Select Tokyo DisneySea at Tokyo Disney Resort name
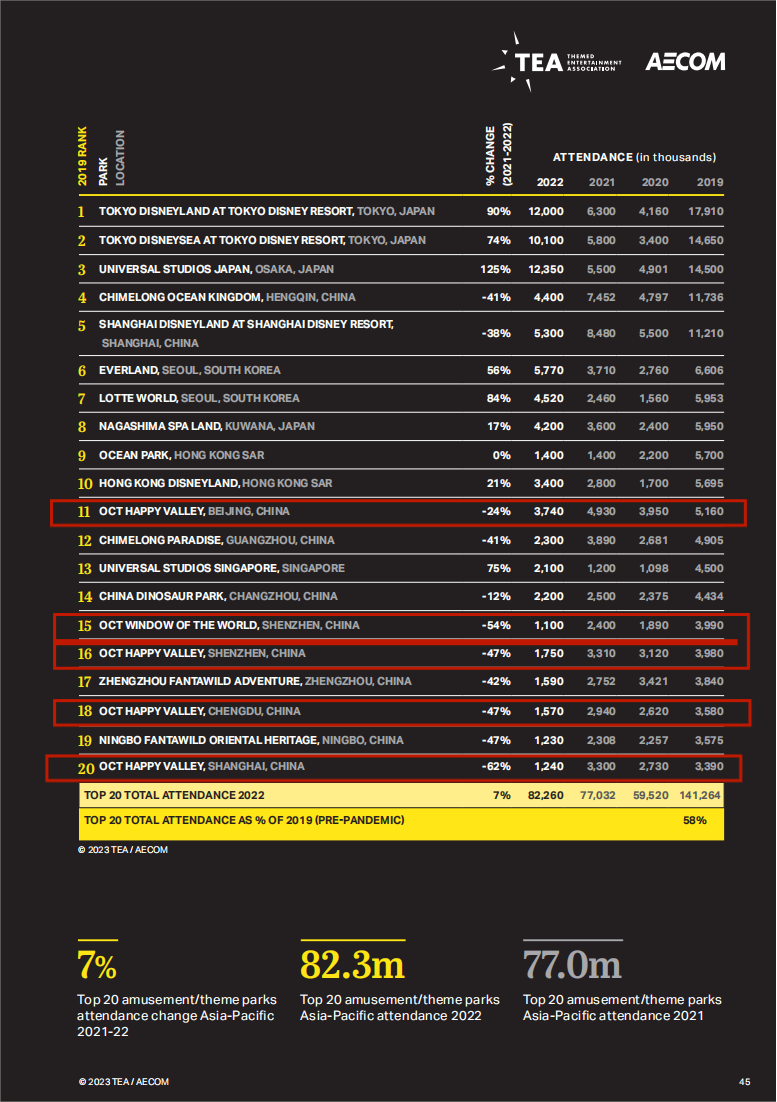 (x=262, y=240)
